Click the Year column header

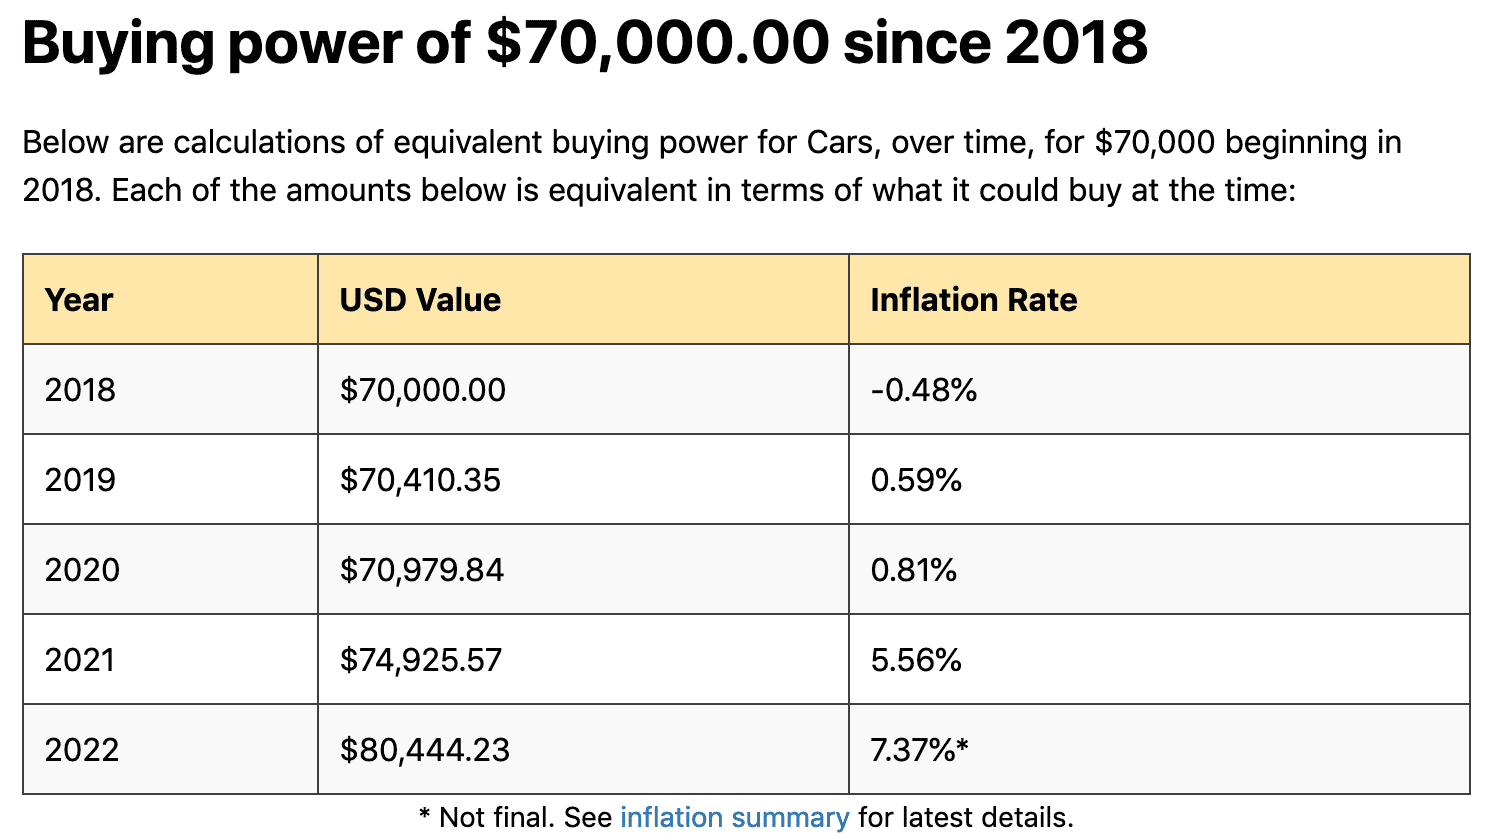(171, 300)
